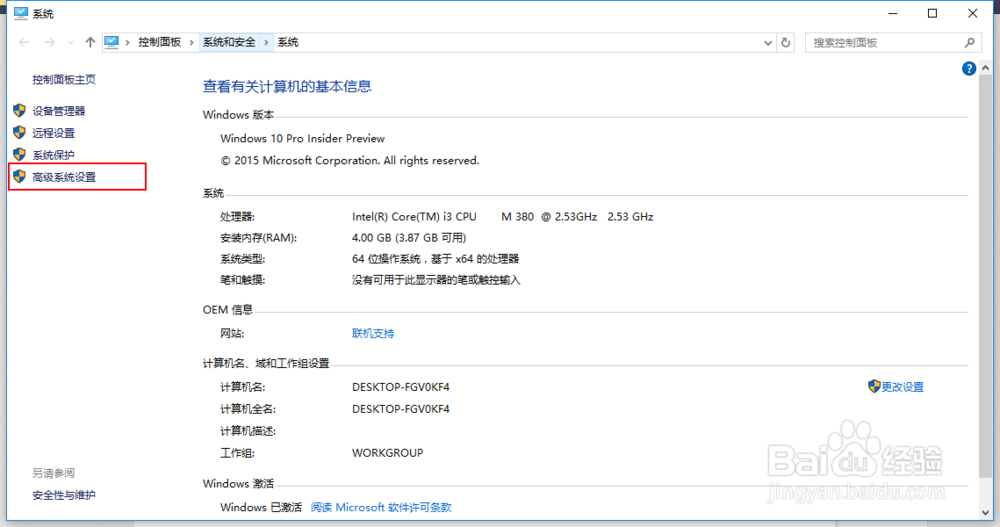1000x527 pixels.
Task: Click the copyright line © 2015 Microsoft Corporation
Action: 349,161
